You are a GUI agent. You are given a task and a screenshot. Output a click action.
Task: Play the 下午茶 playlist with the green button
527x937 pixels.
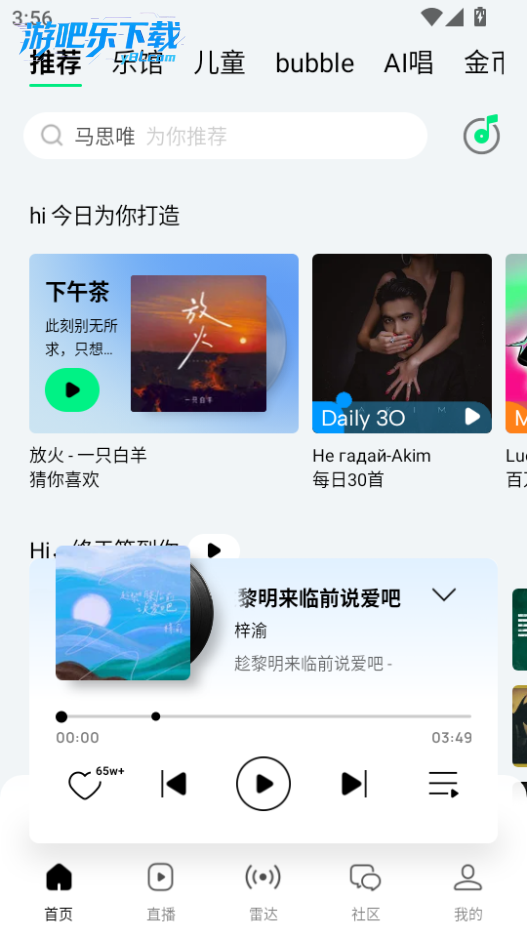click(72, 390)
